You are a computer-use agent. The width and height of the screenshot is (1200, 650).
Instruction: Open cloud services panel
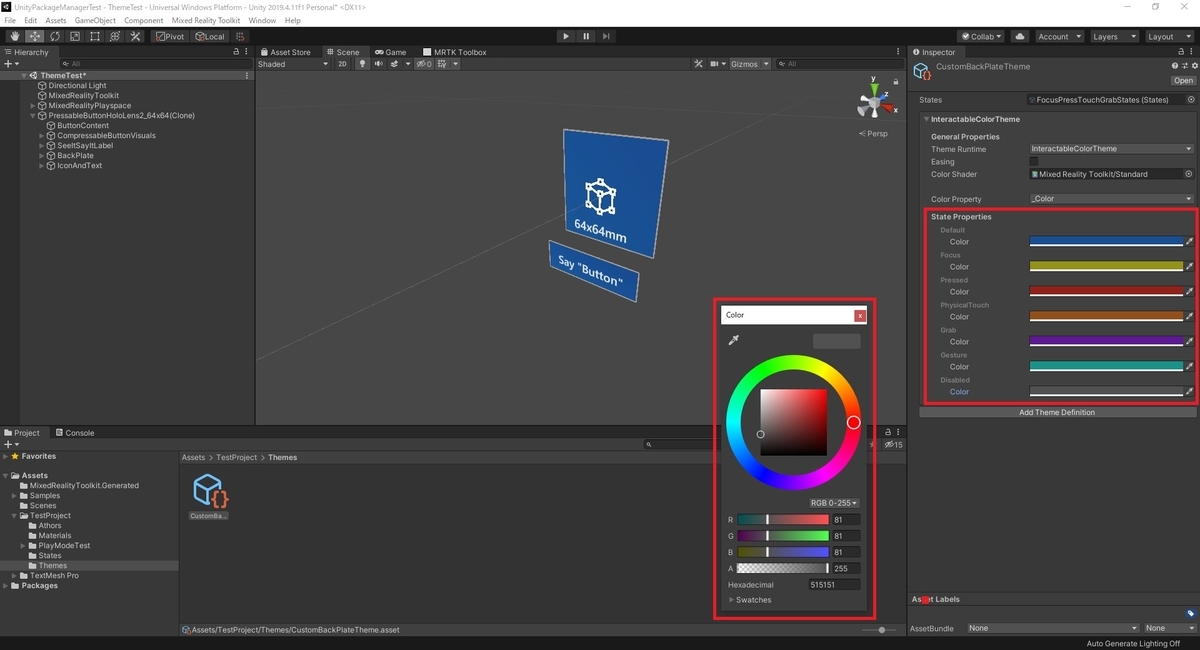1020,36
